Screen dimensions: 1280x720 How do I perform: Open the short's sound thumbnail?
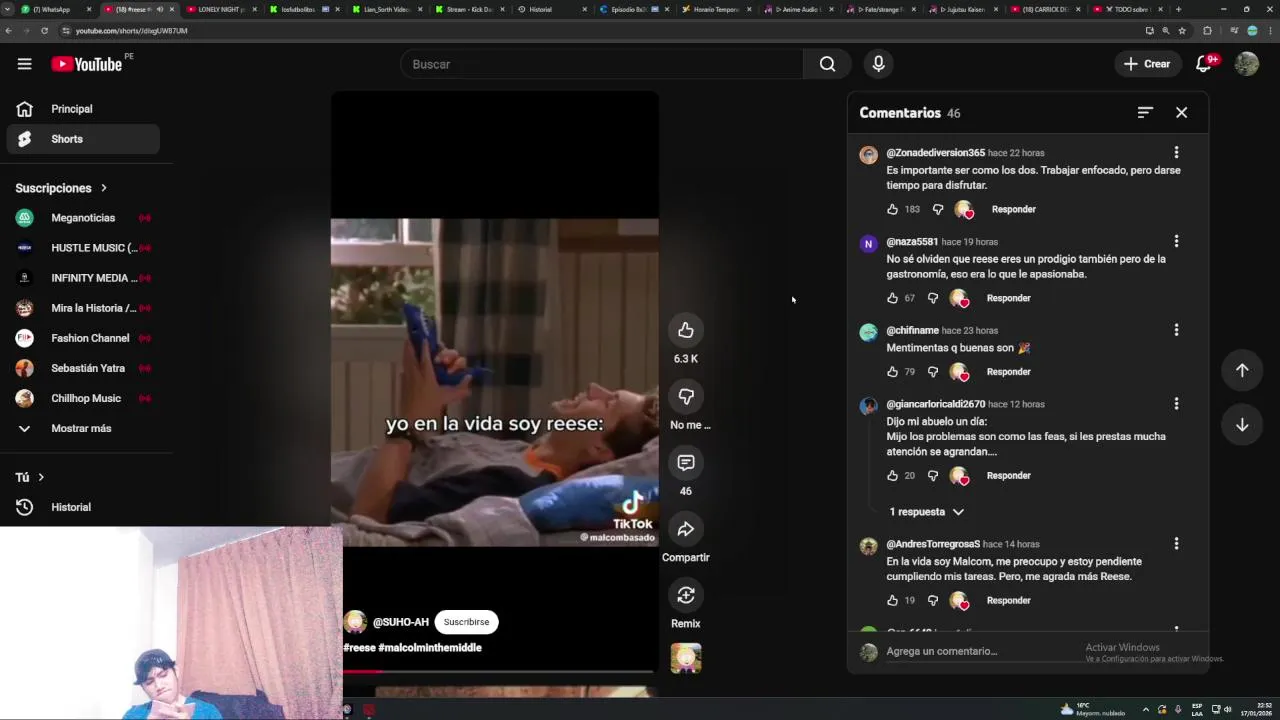tap(686, 657)
